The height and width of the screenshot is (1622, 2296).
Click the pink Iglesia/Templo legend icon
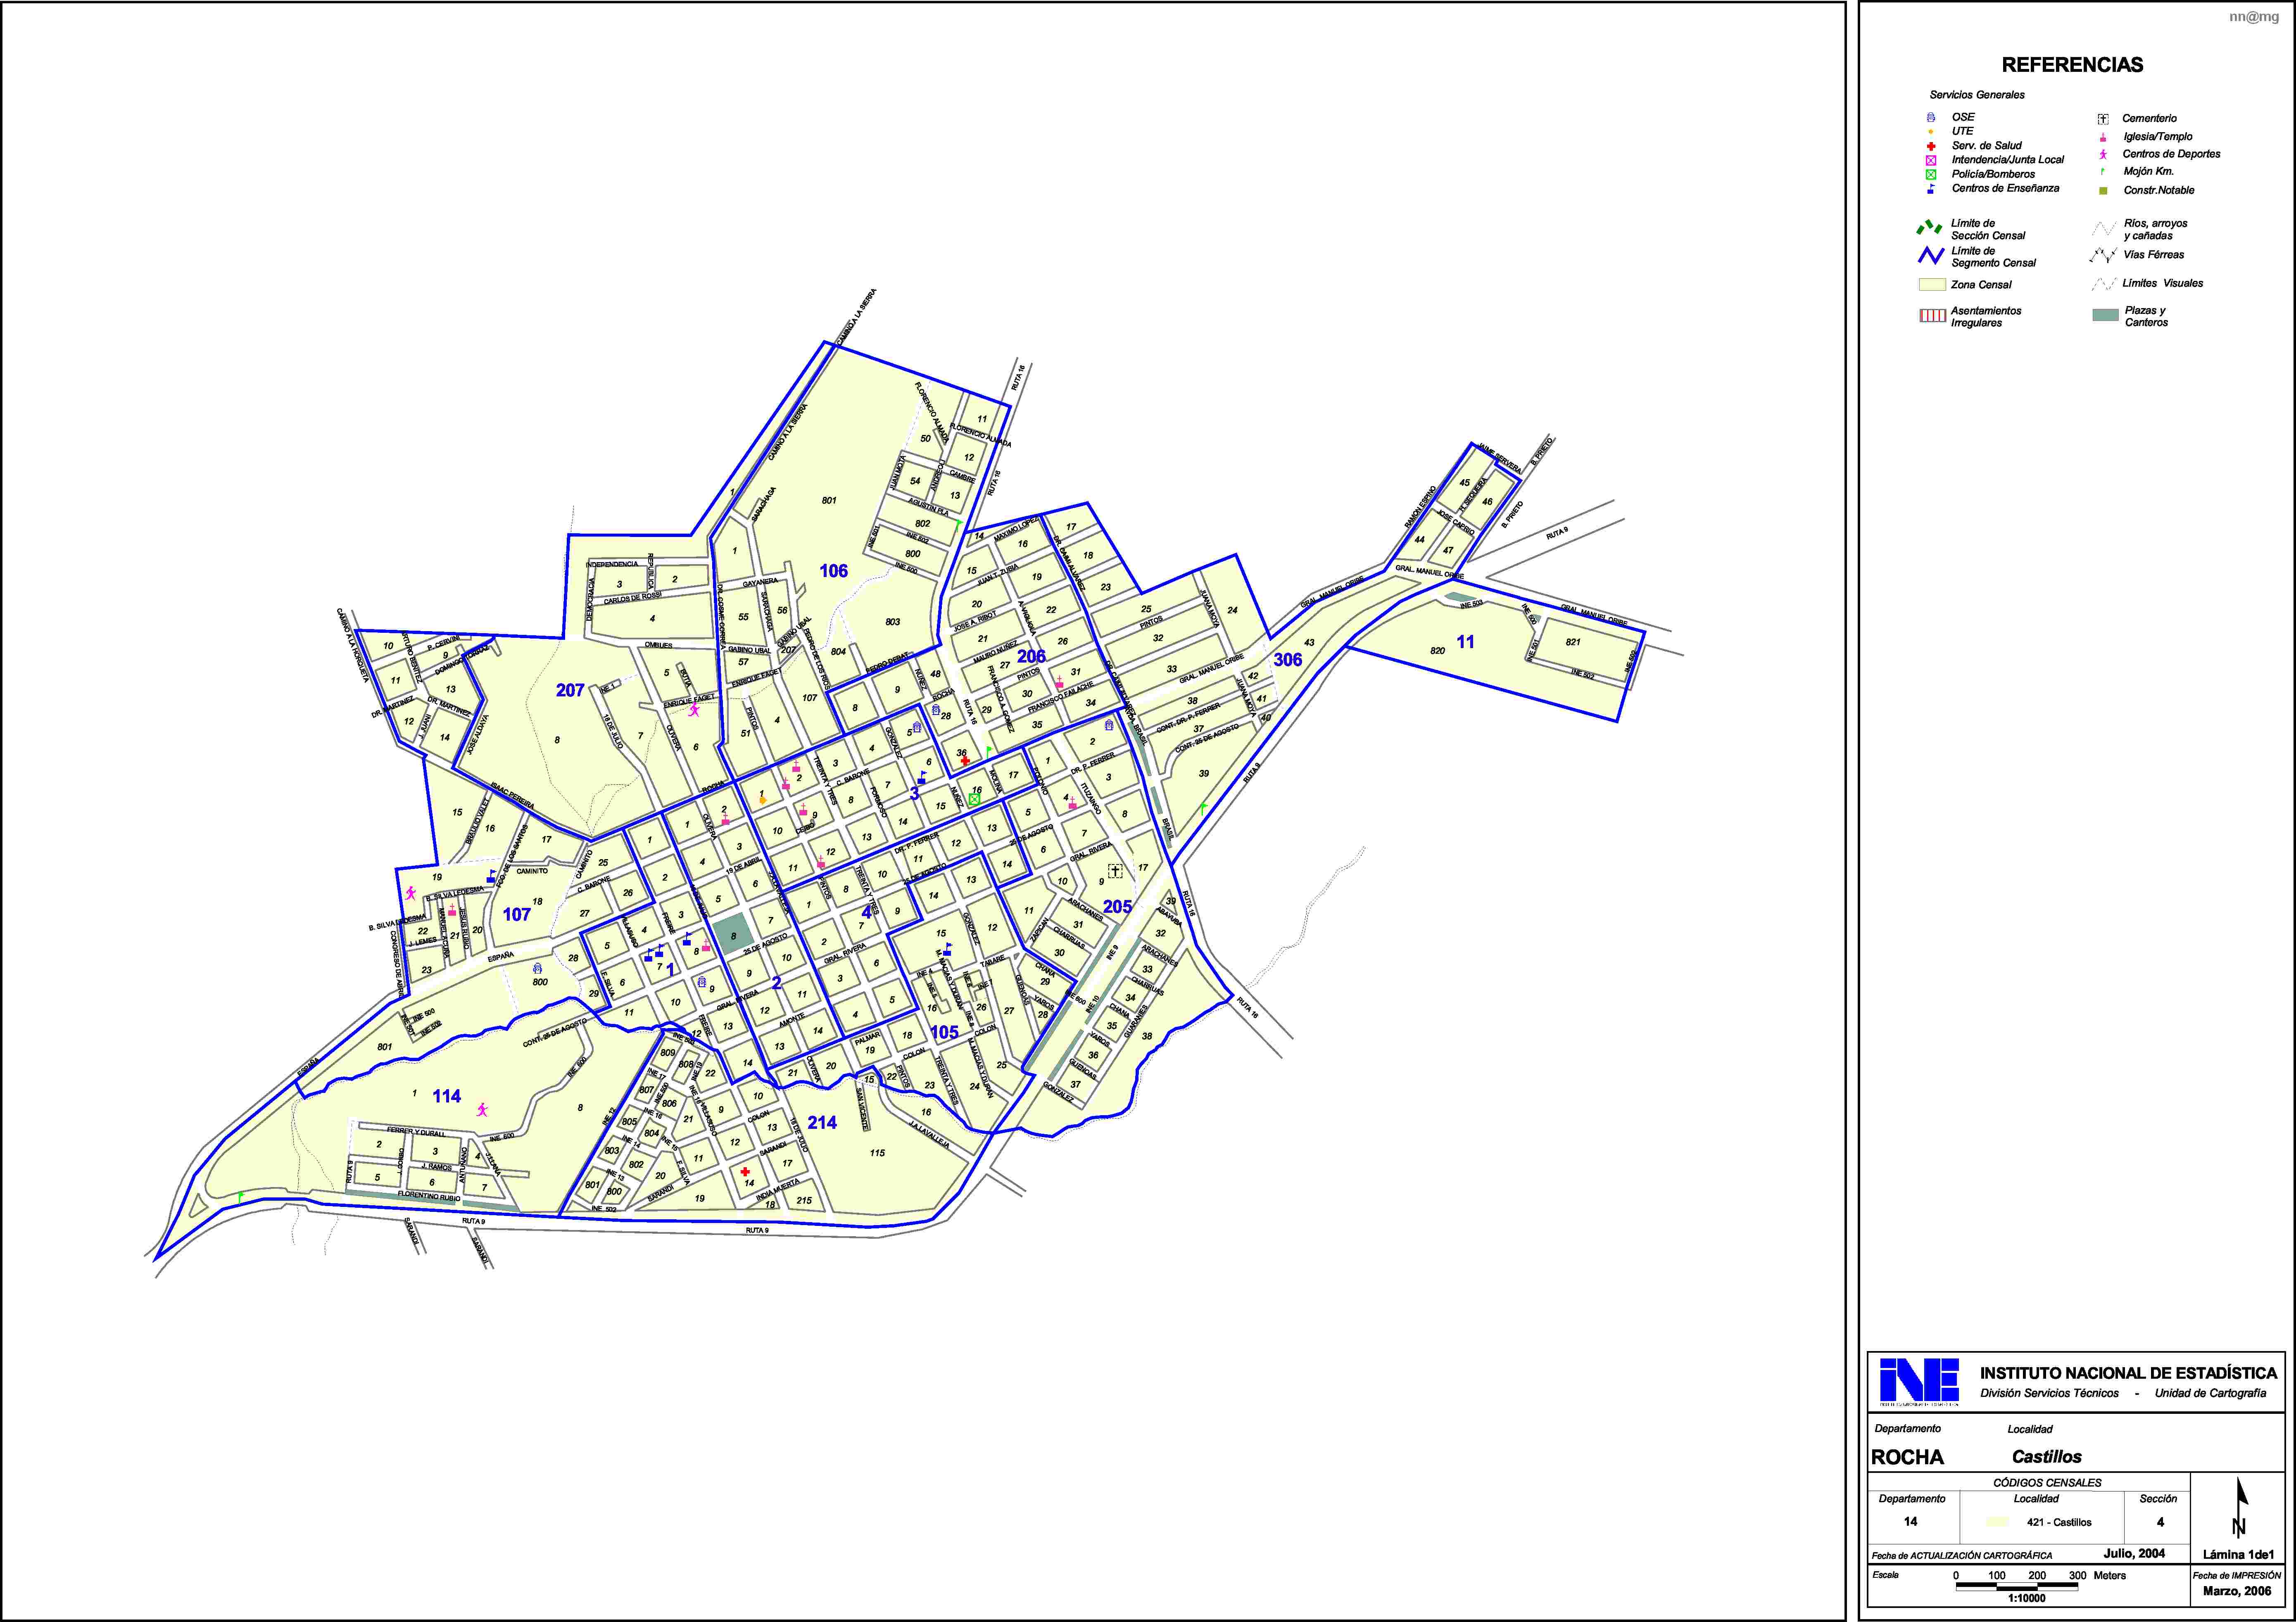(x=2103, y=137)
